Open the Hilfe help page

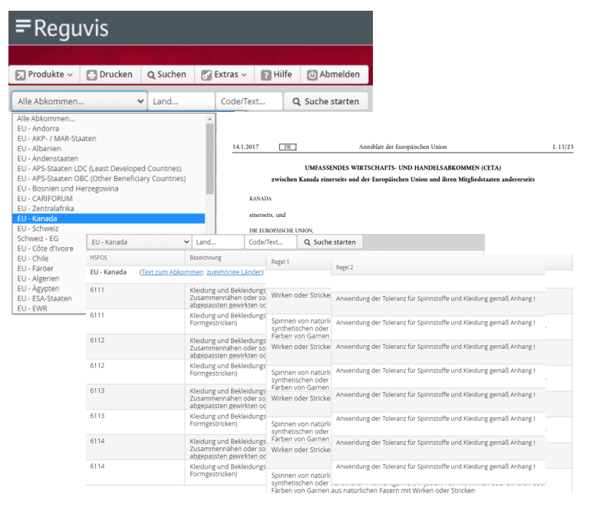pos(277,75)
